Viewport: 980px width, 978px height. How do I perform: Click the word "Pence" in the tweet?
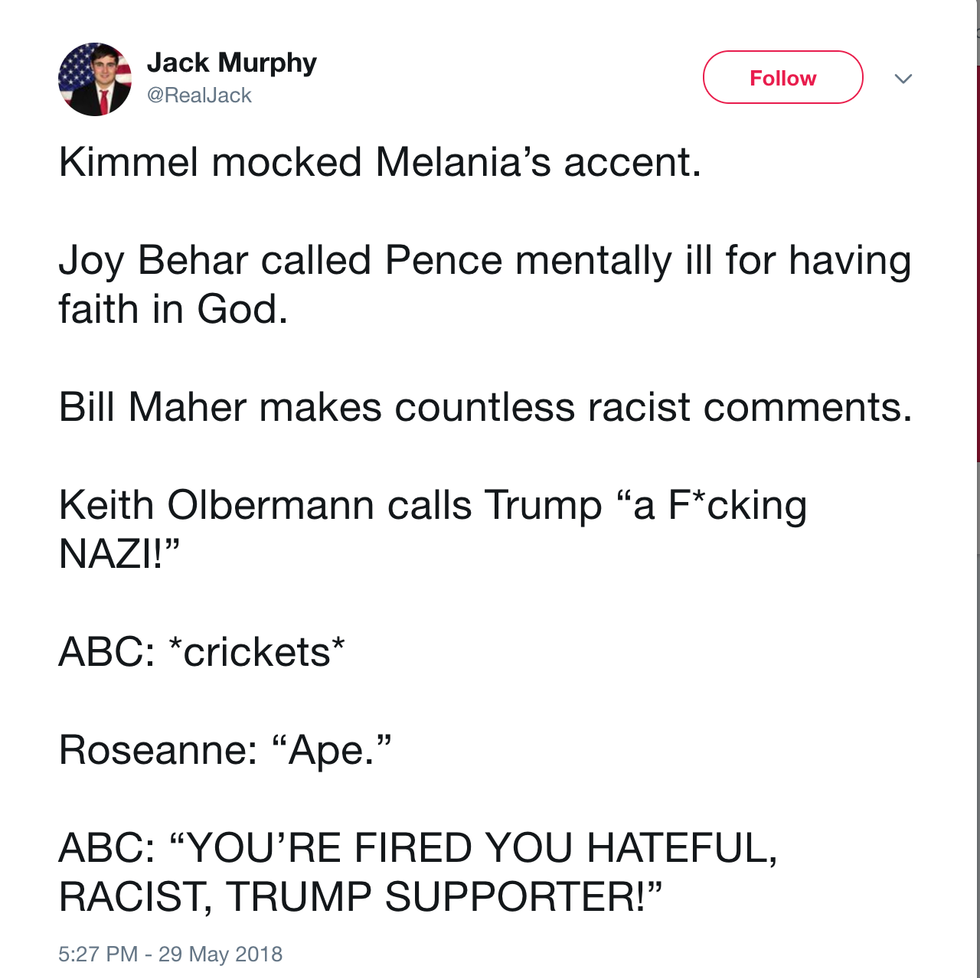pos(443,261)
